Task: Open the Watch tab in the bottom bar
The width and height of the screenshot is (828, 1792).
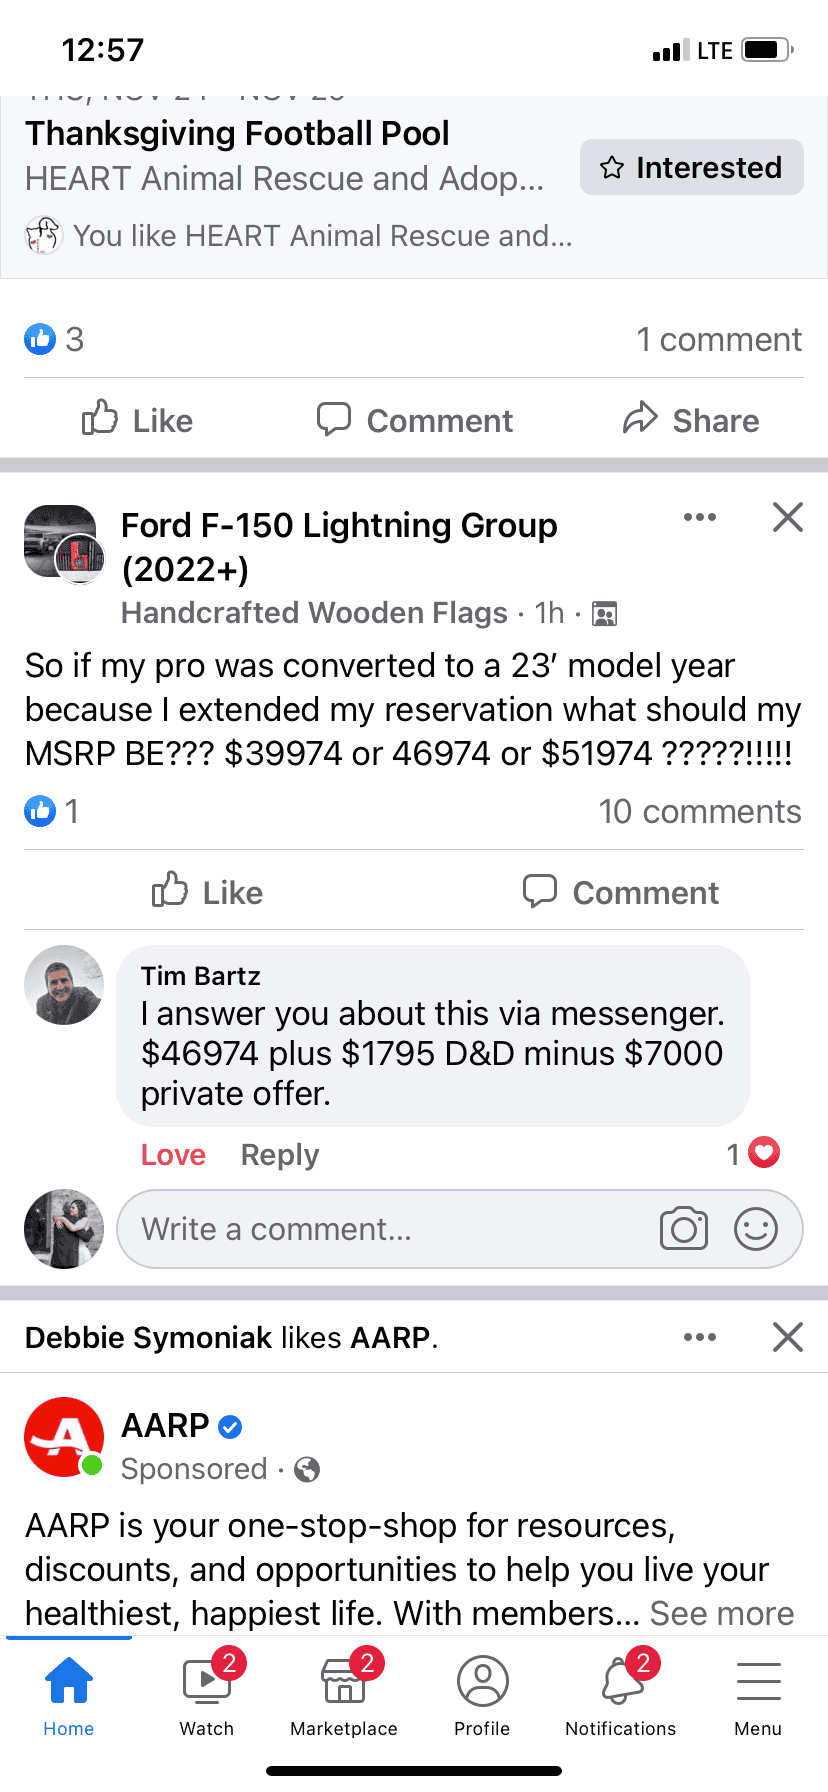Action: [x=207, y=1692]
